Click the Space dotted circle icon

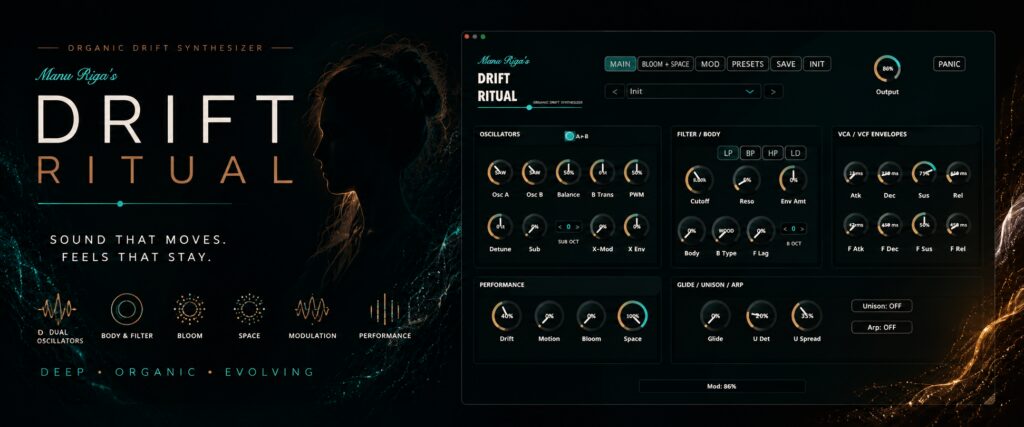(x=249, y=309)
